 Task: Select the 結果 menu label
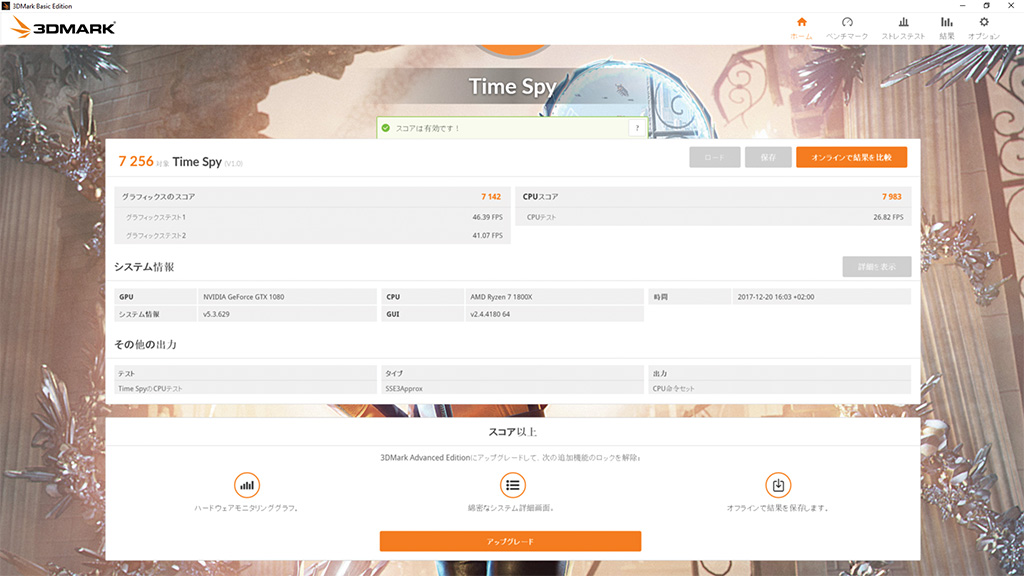[x=946, y=37]
